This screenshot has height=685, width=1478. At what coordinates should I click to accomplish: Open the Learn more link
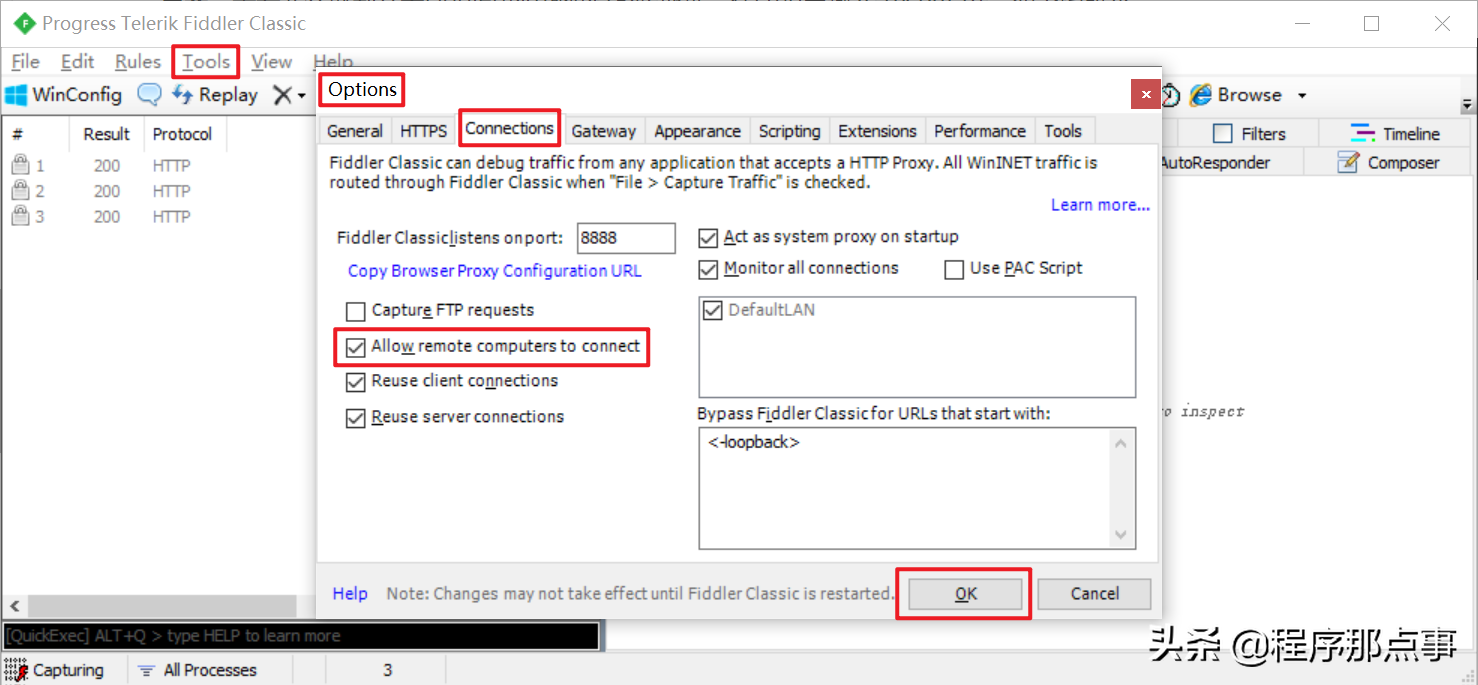[1100, 205]
